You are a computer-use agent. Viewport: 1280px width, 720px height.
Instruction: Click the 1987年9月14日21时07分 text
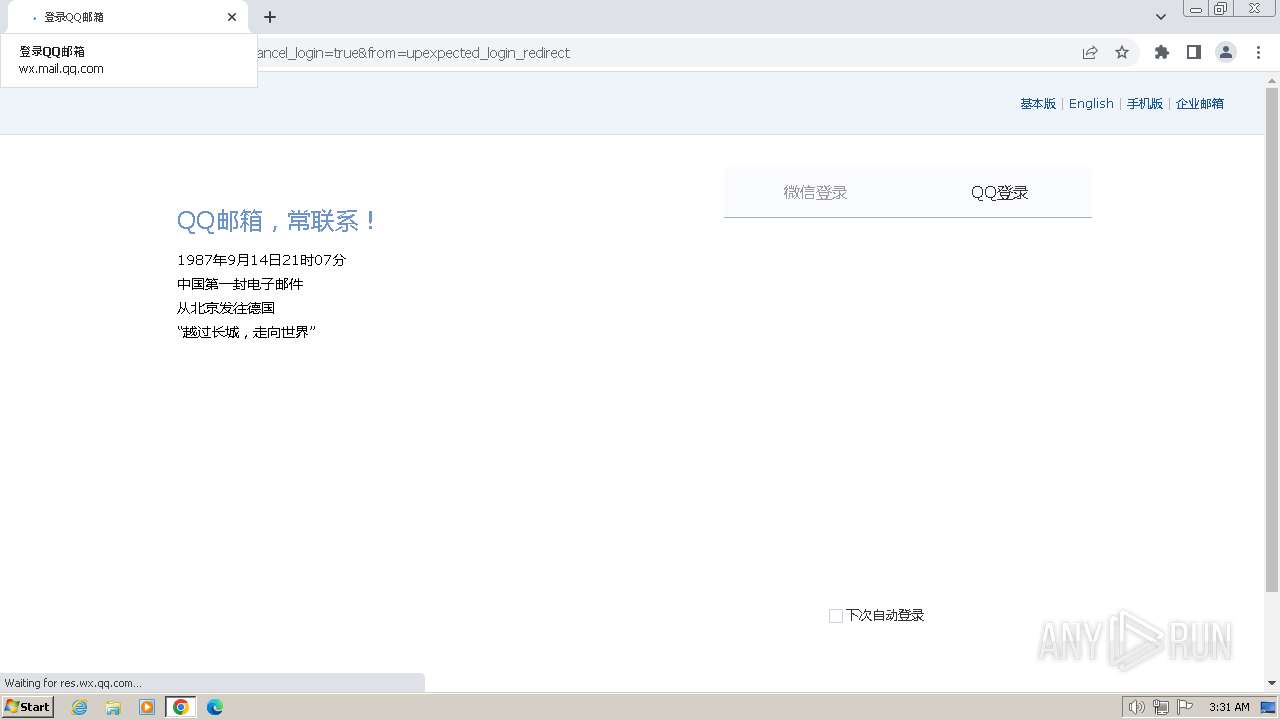click(x=261, y=260)
